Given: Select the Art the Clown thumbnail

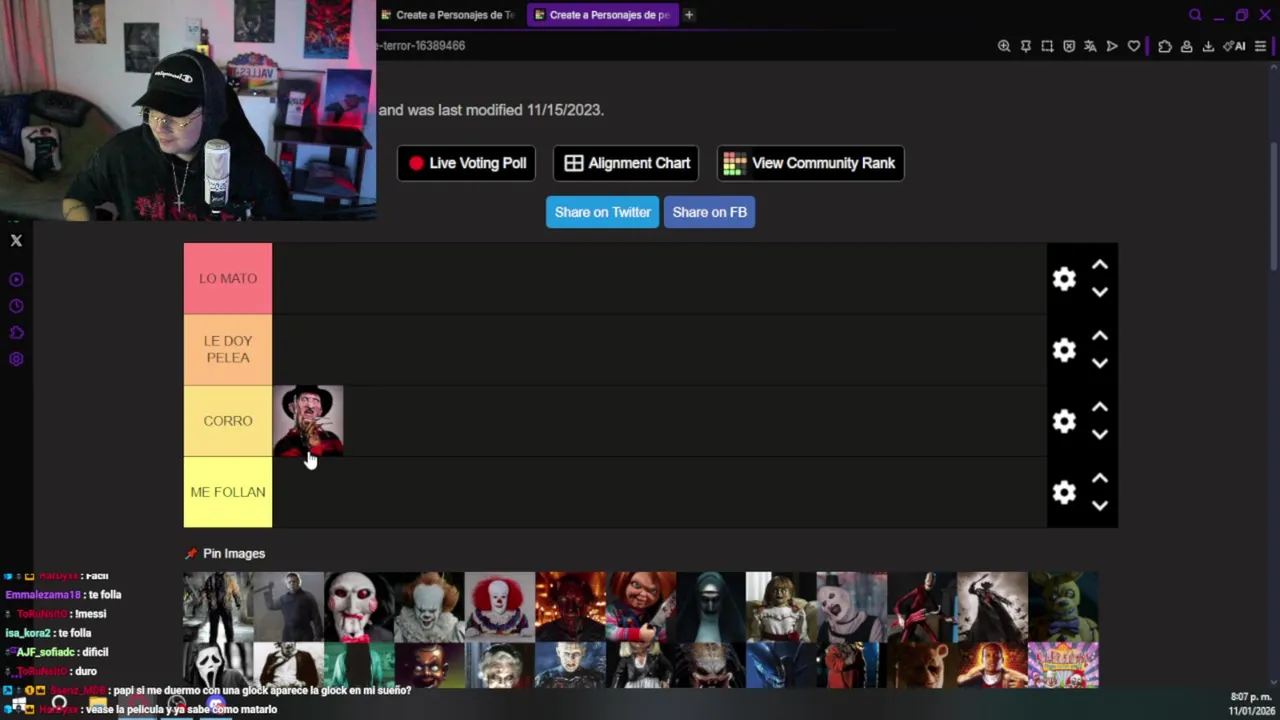Looking at the screenshot, I should click(x=851, y=606).
